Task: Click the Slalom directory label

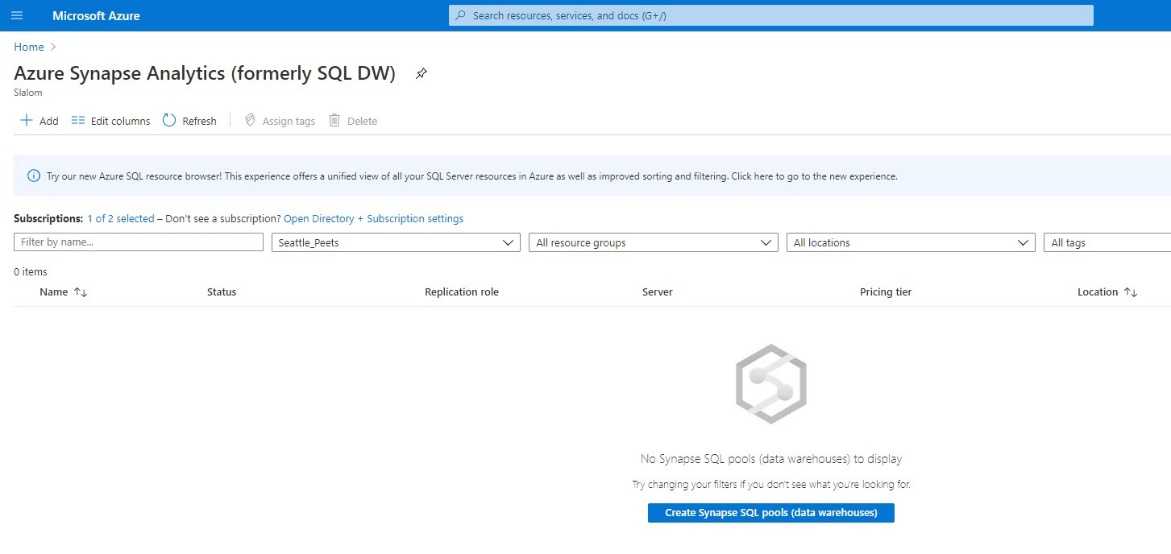Action: click(x=28, y=93)
